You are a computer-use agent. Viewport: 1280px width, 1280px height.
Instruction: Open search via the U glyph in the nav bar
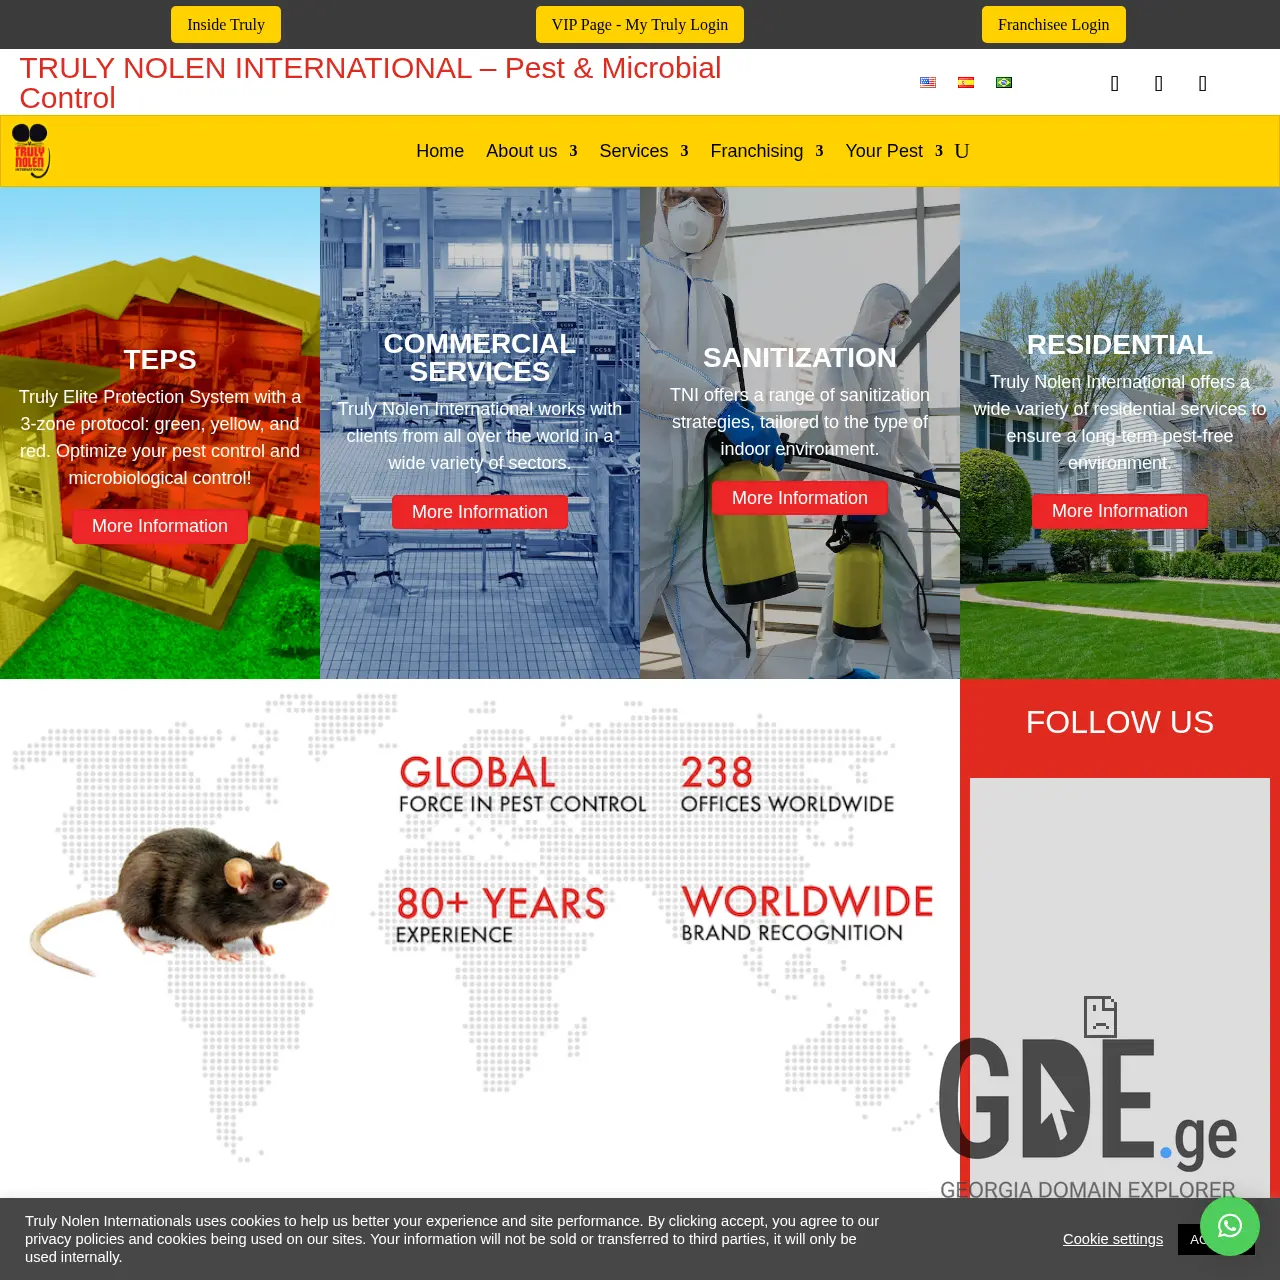[962, 151]
